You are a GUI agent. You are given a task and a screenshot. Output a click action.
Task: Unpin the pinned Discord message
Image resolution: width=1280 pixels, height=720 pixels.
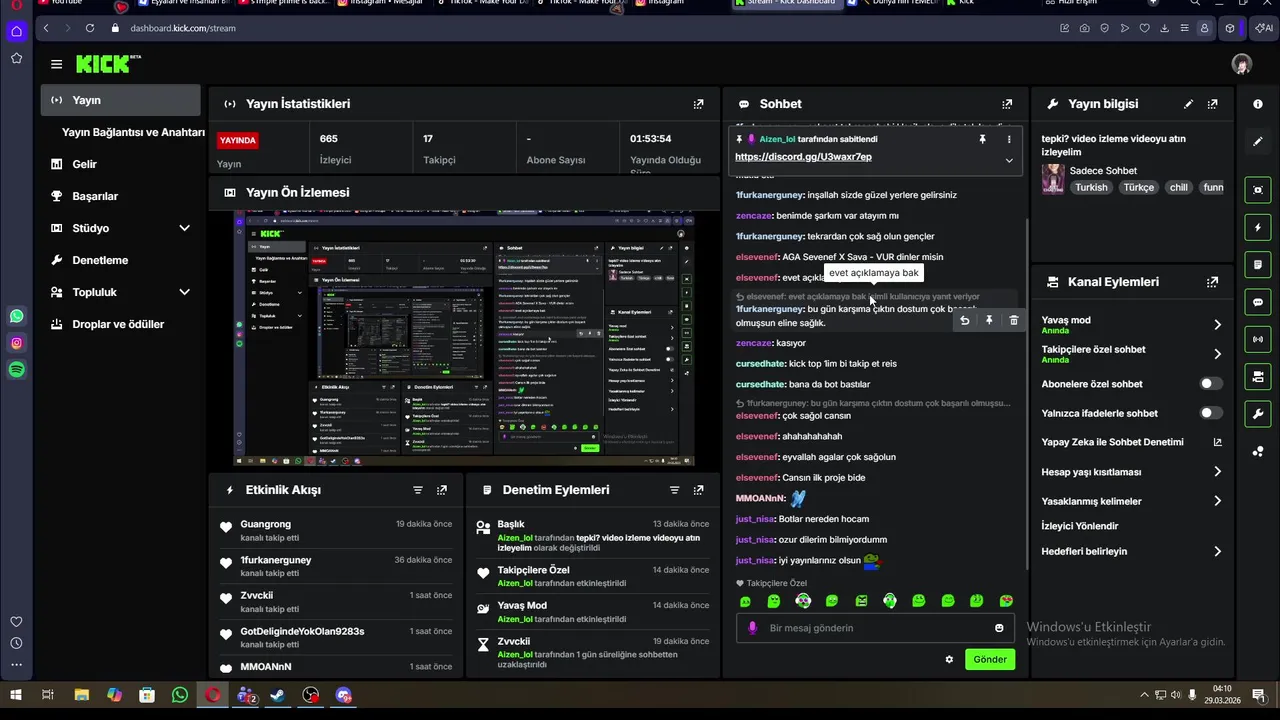coord(982,139)
